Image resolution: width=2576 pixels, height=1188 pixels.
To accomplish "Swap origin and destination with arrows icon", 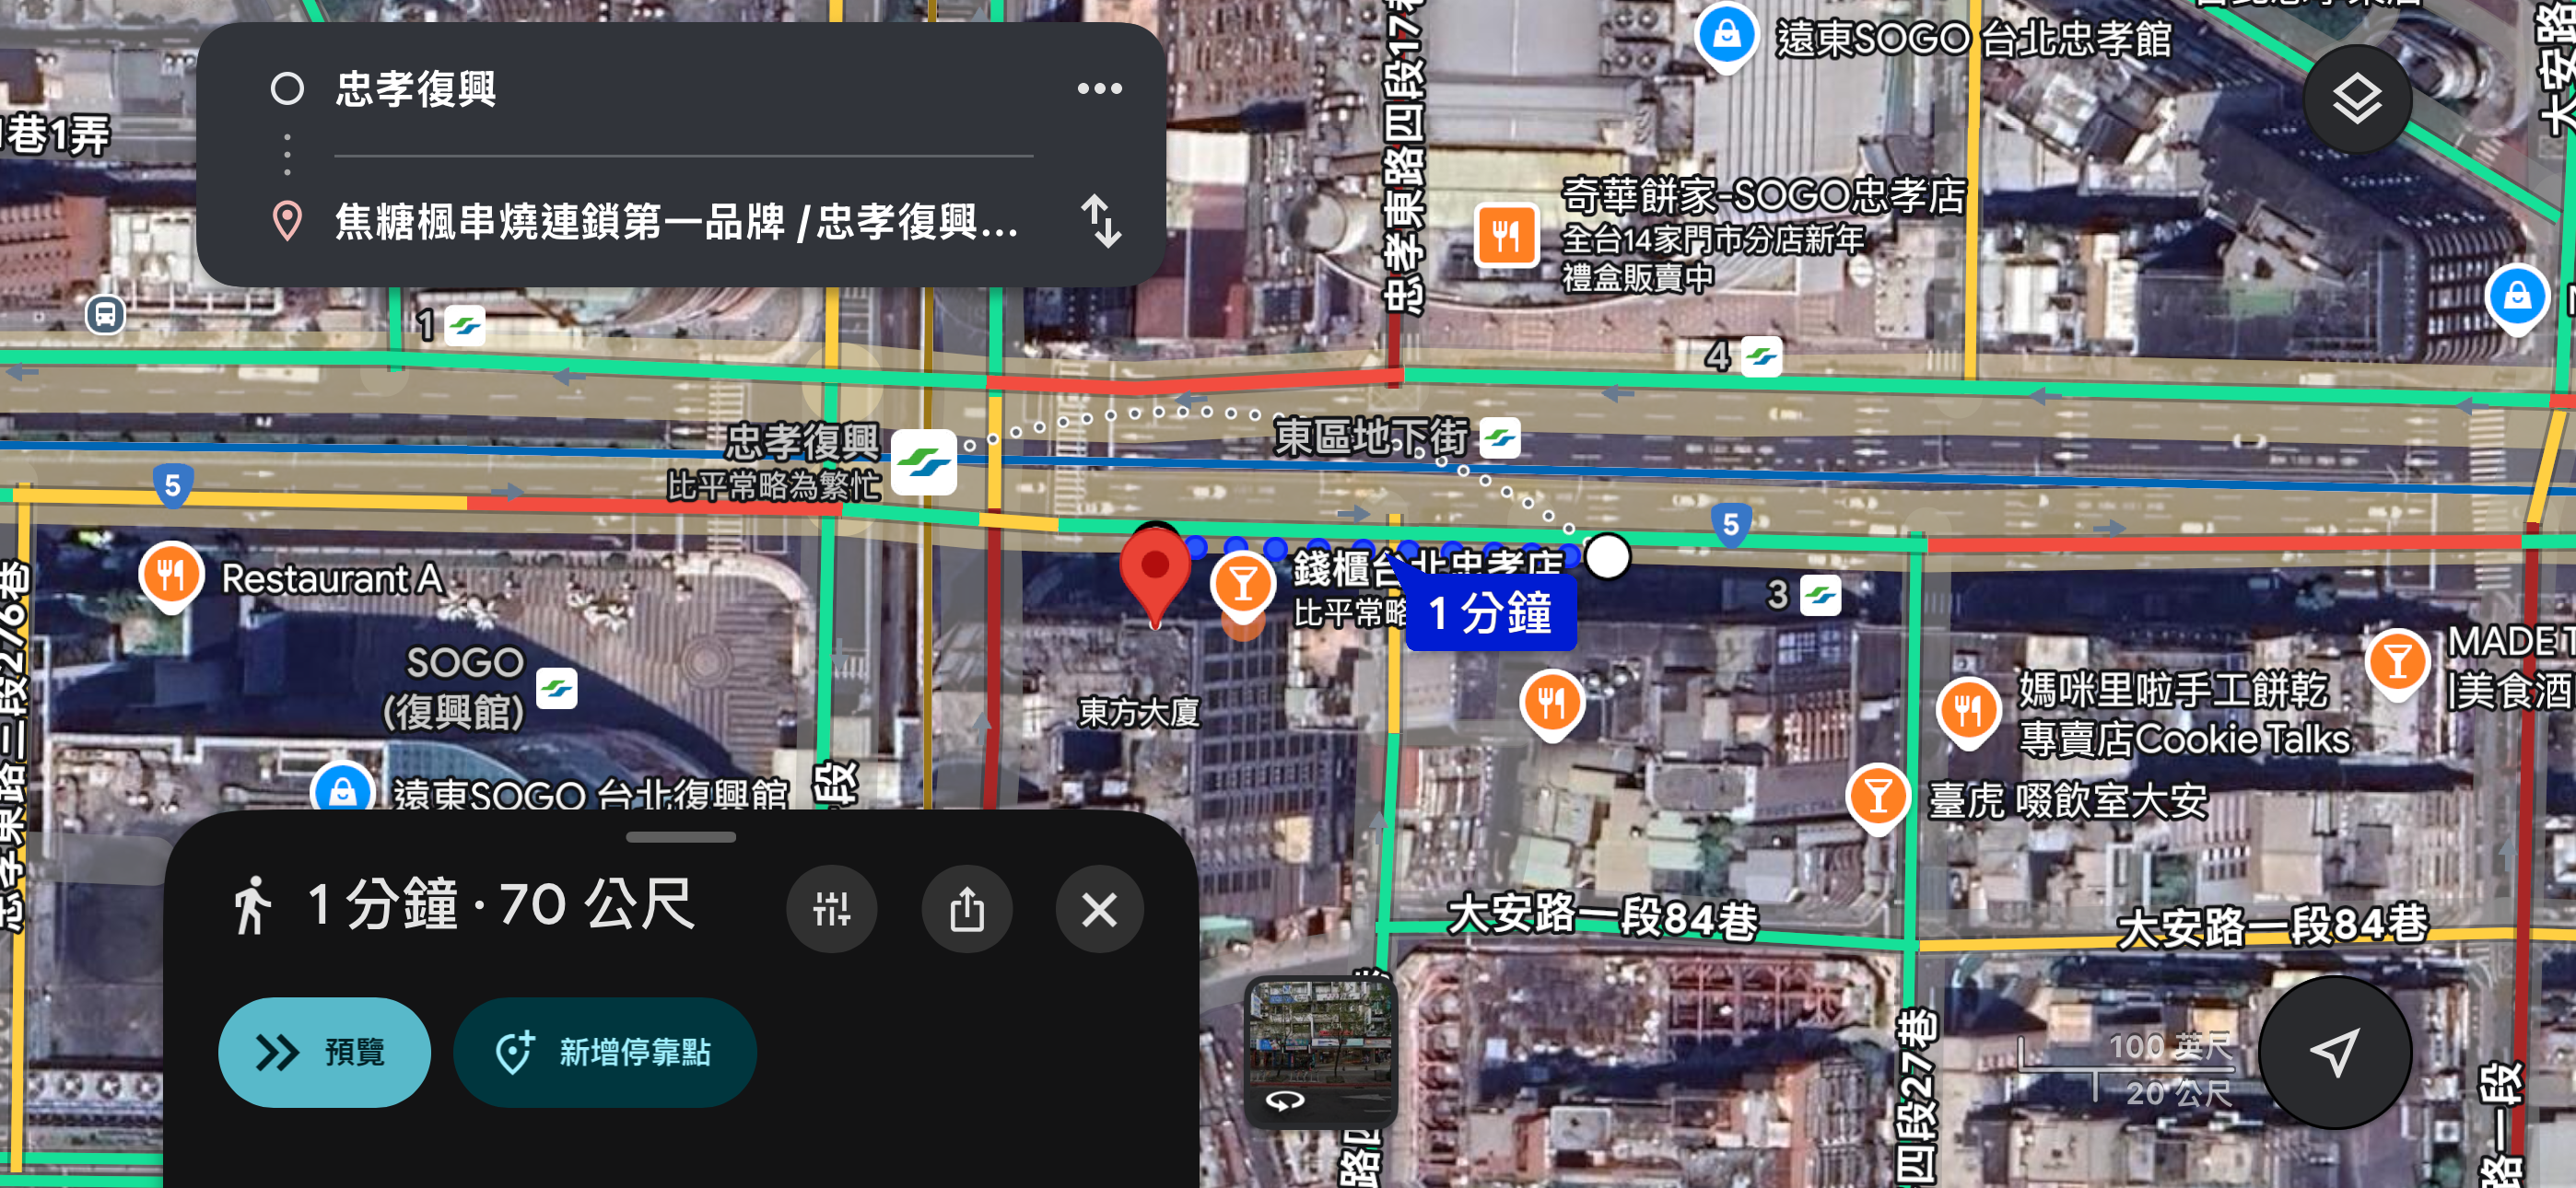I will [1101, 221].
